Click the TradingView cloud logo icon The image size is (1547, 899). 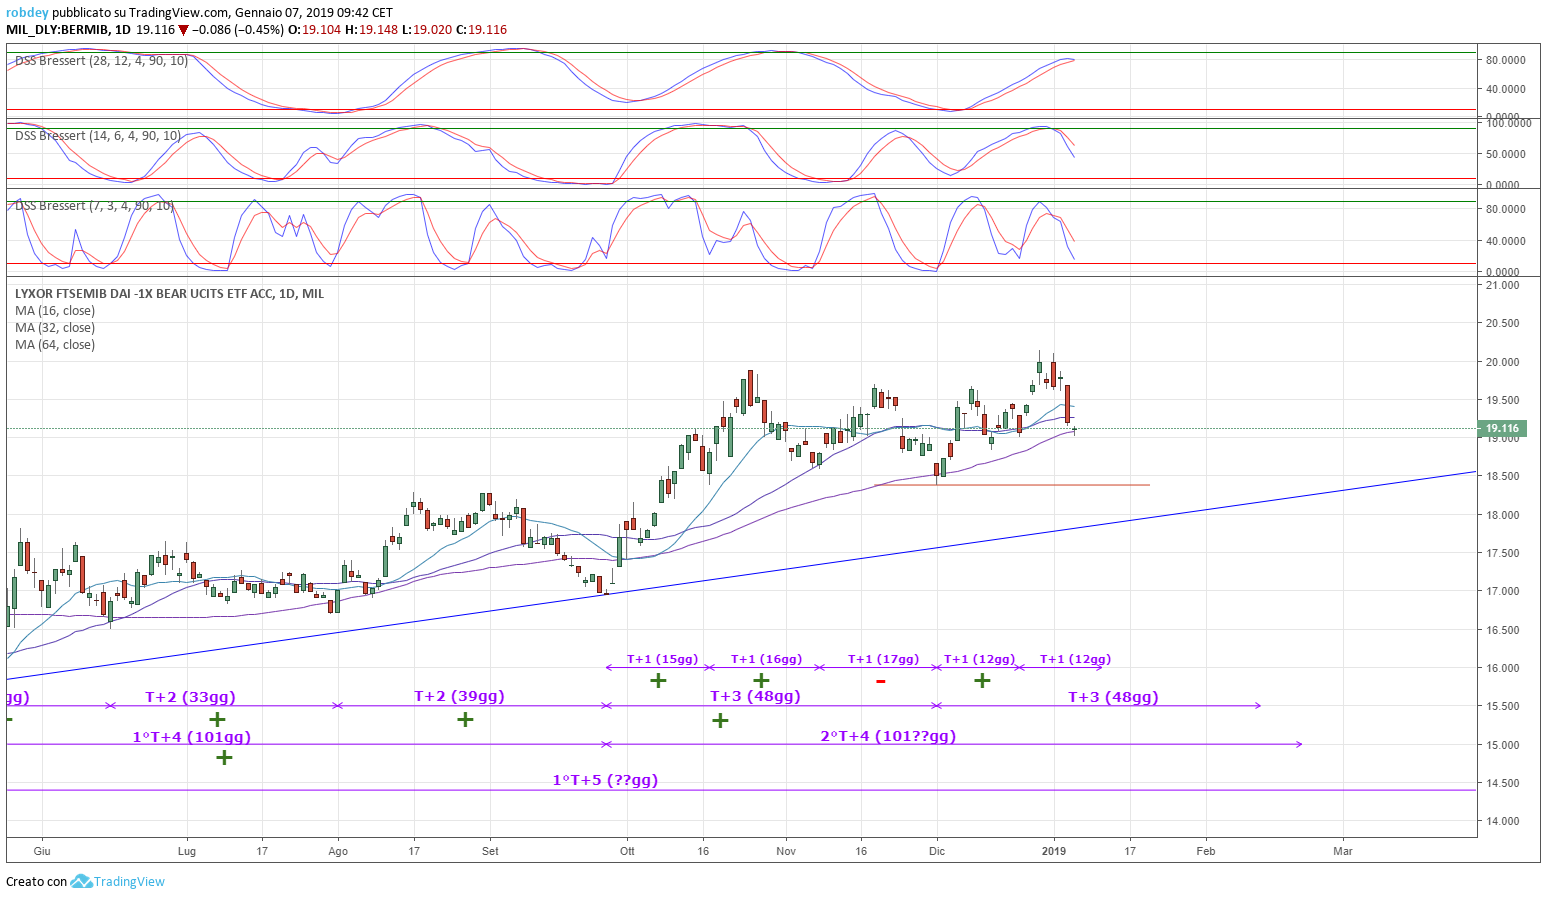(x=81, y=881)
